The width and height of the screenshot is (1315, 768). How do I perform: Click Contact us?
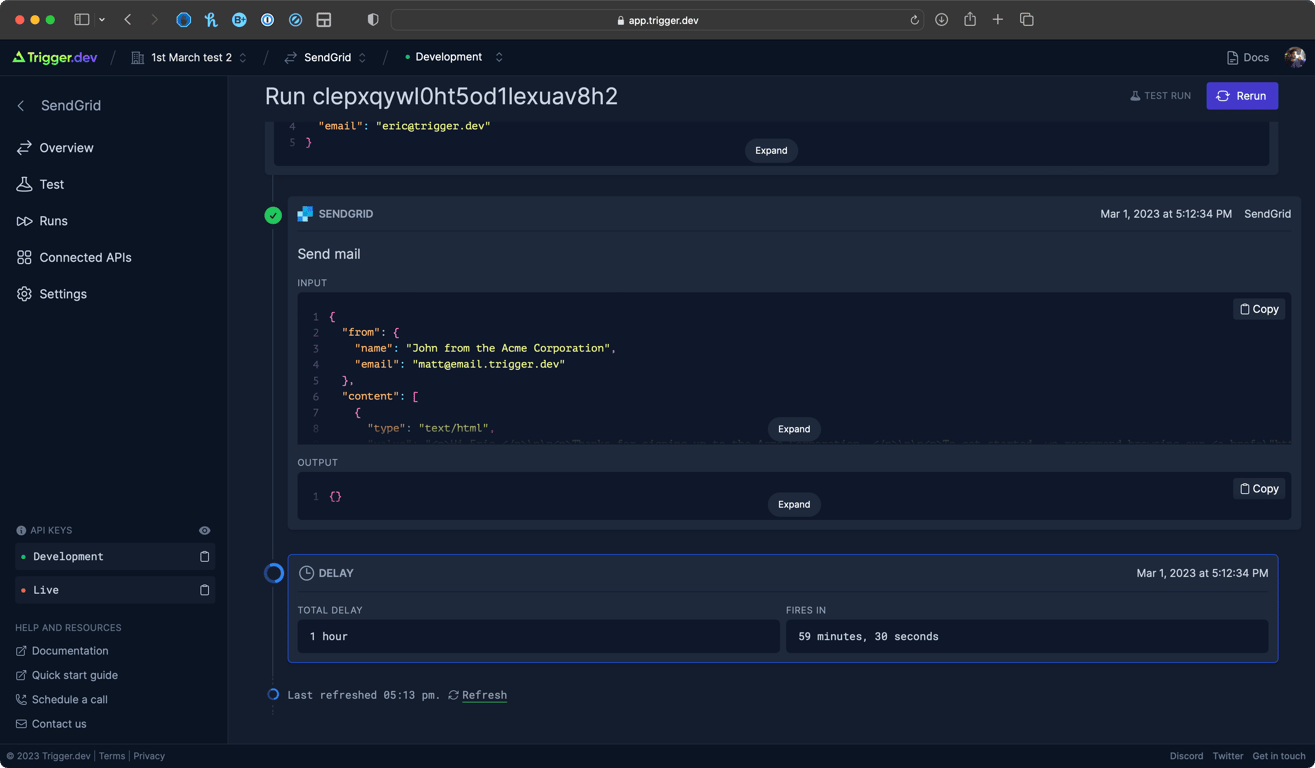(x=59, y=724)
